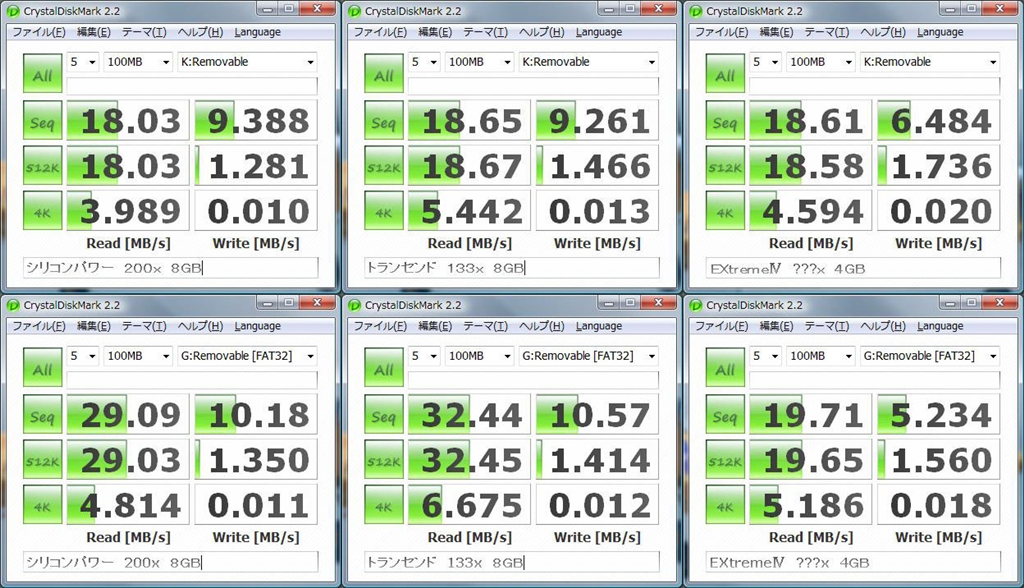Click CrystalDiskMark icon in Silicon Power K: title bar
The height and width of the screenshot is (588, 1024).
coord(12,11)
